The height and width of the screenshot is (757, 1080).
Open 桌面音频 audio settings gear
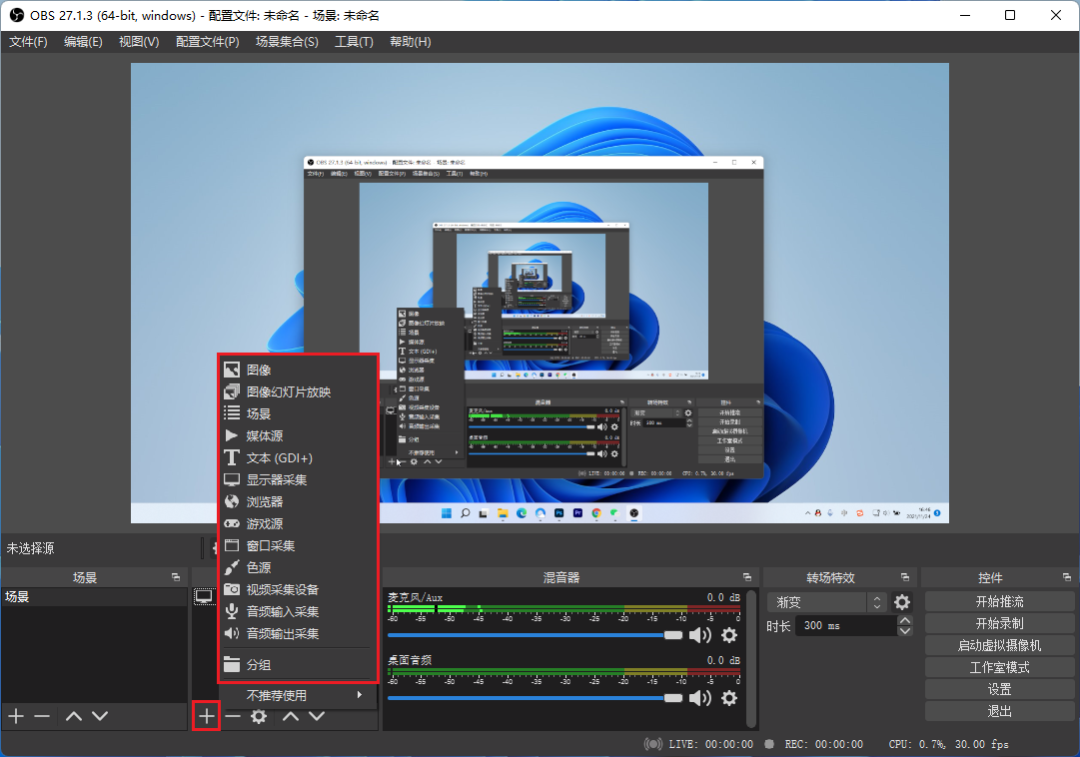(x=729, y=698)
